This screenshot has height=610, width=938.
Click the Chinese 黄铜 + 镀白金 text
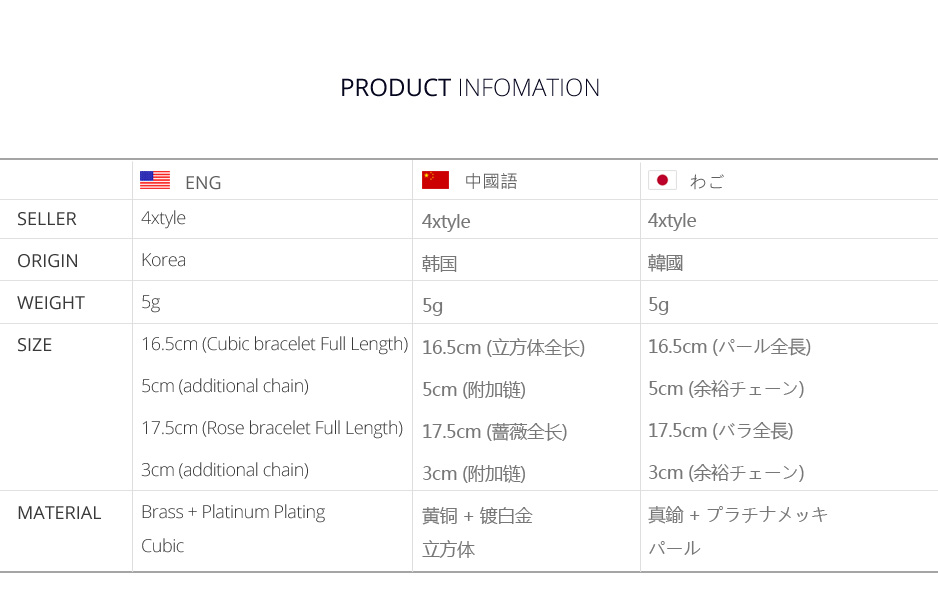477,516
